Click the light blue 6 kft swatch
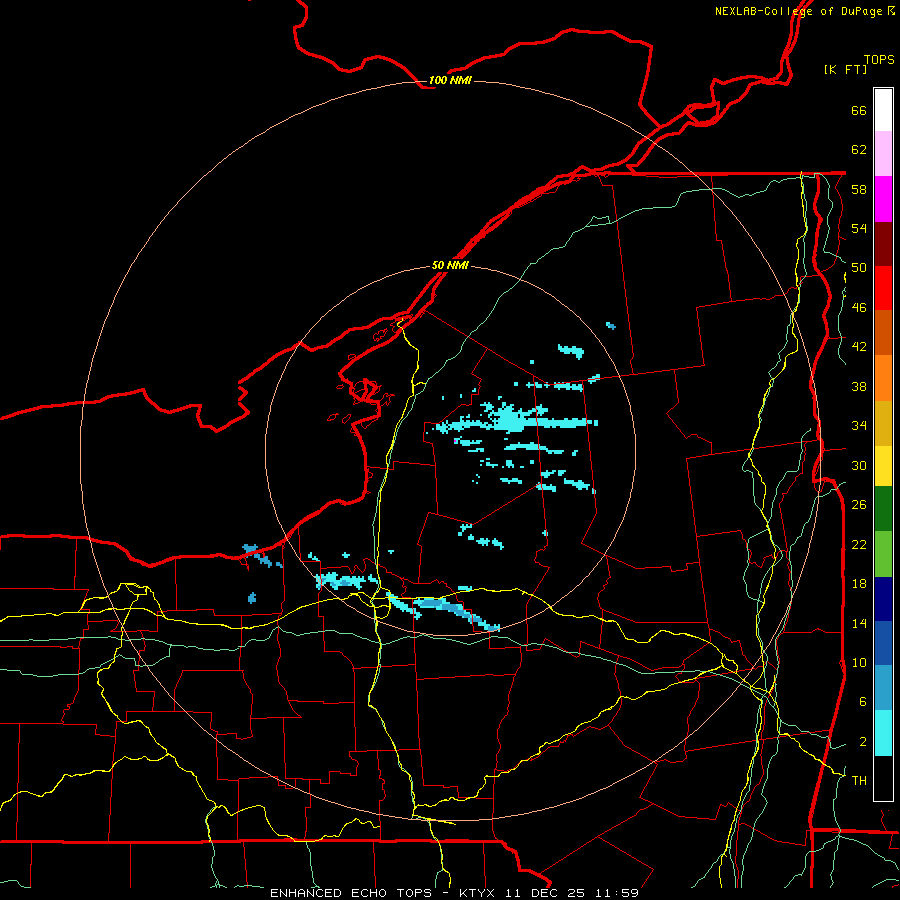Screen dimensions: 900x900 click(x=883, y=688)
